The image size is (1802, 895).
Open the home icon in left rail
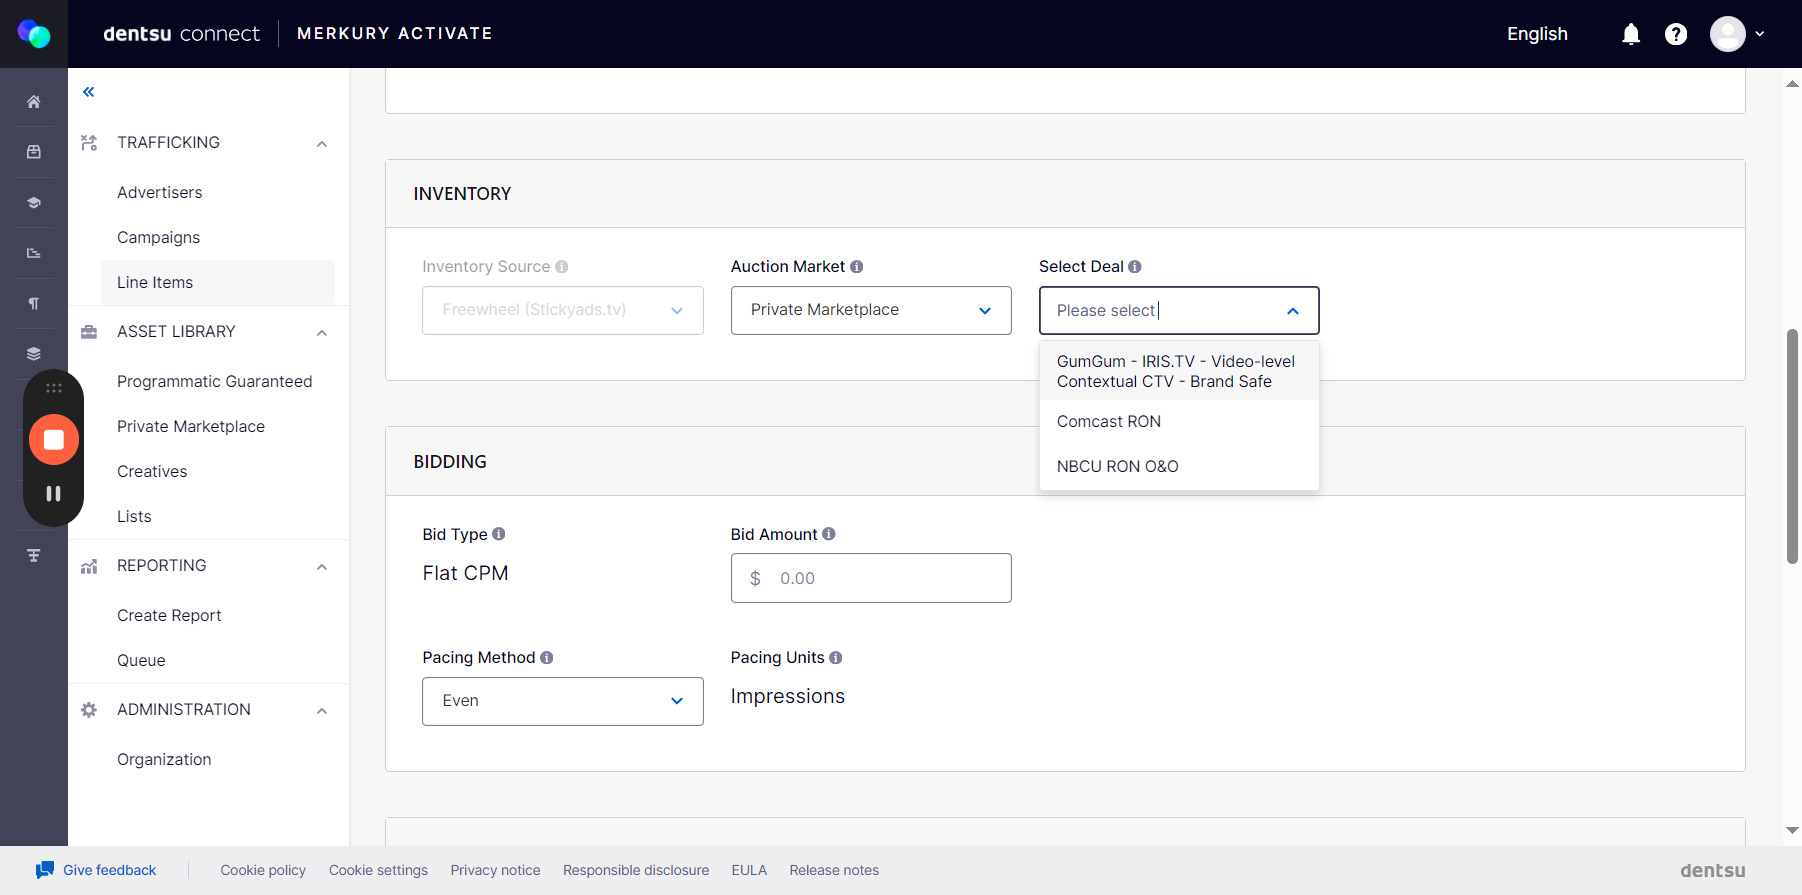click(x=34, y=102)
